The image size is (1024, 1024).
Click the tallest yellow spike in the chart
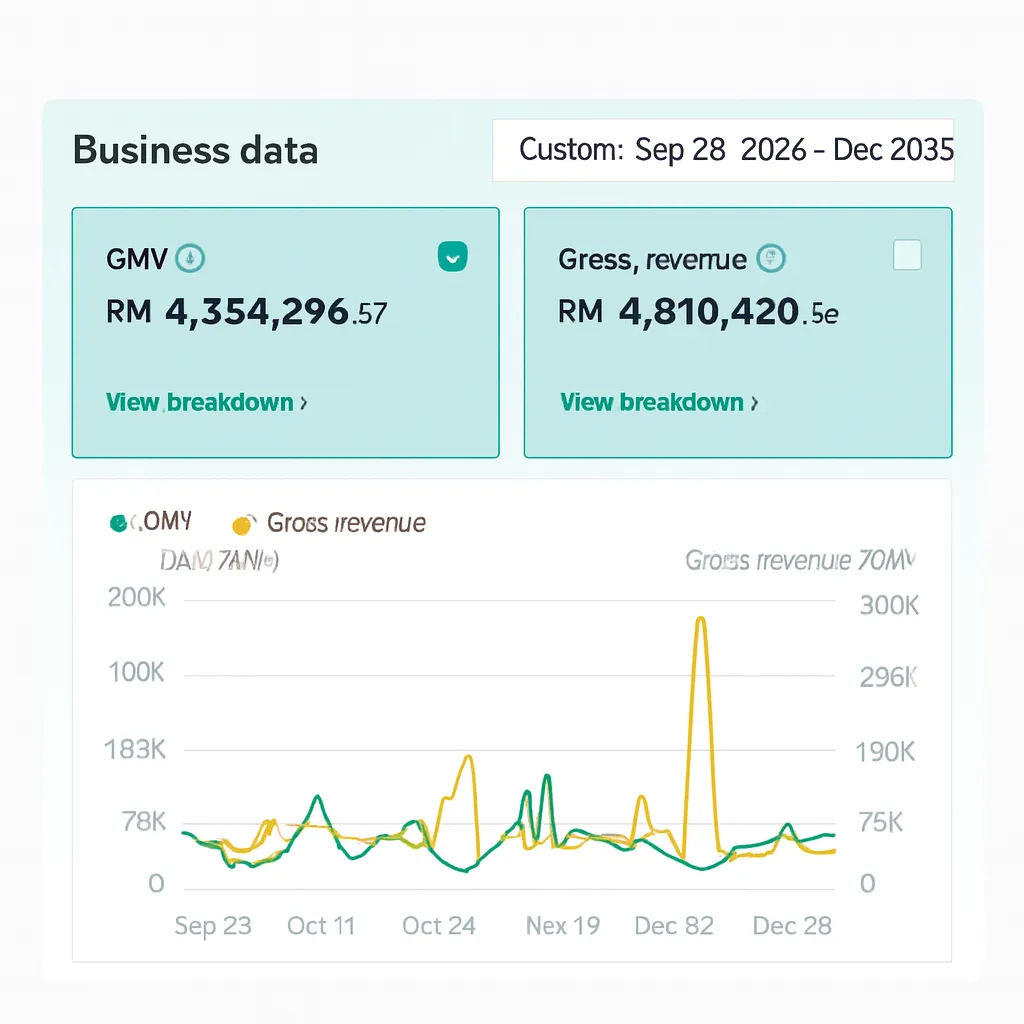pos(700,621)
